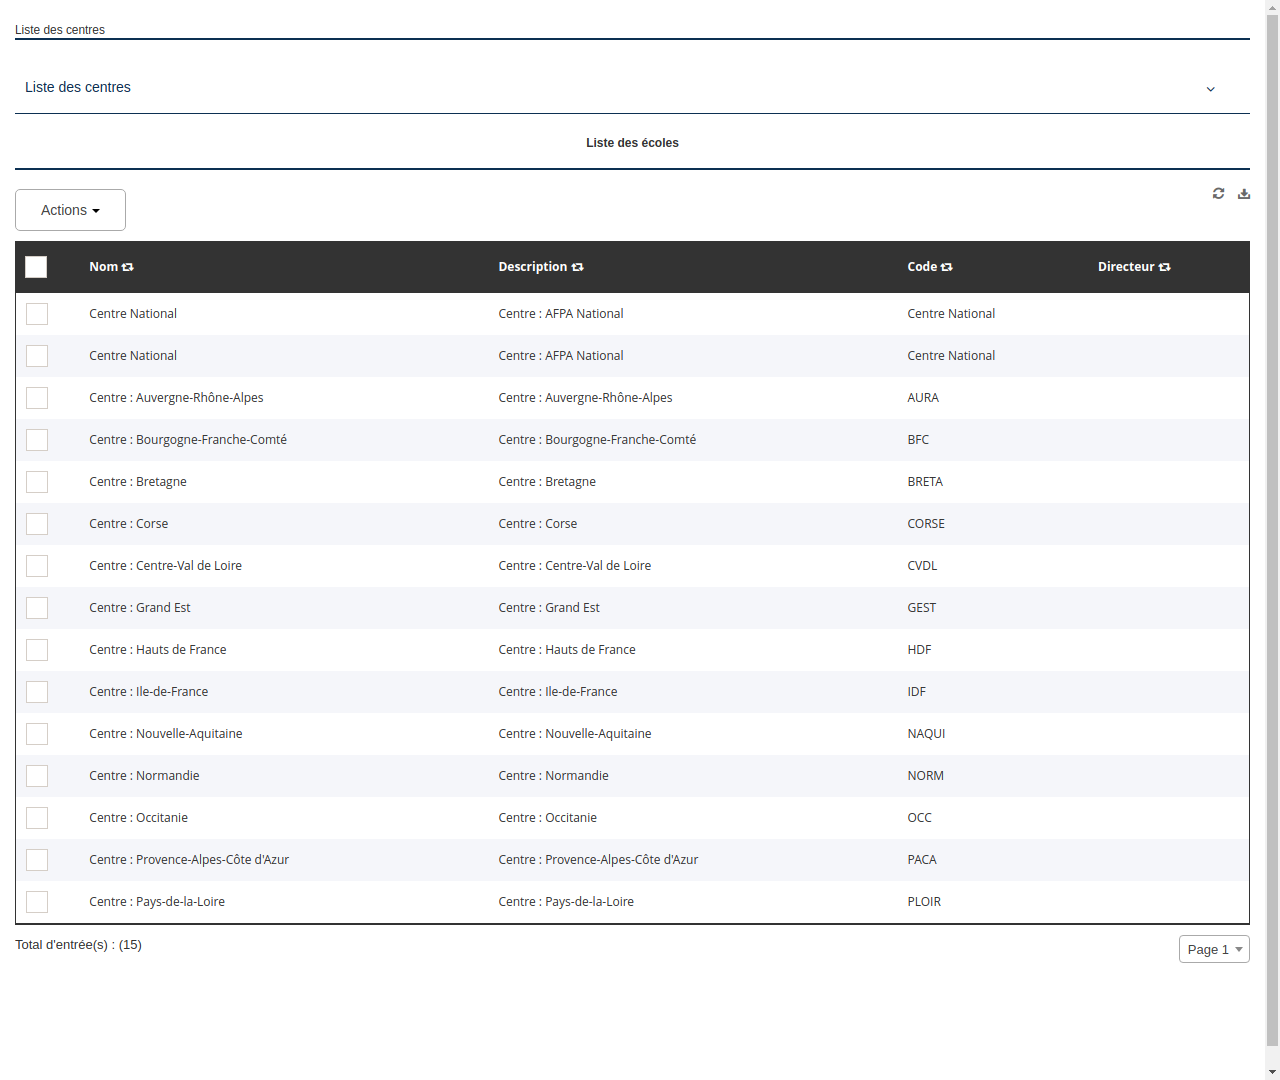The height and width of the screenshot is (1080, 1280).
Task: Toggle the select-all checkbox in the header
Action: pos(36,267)
